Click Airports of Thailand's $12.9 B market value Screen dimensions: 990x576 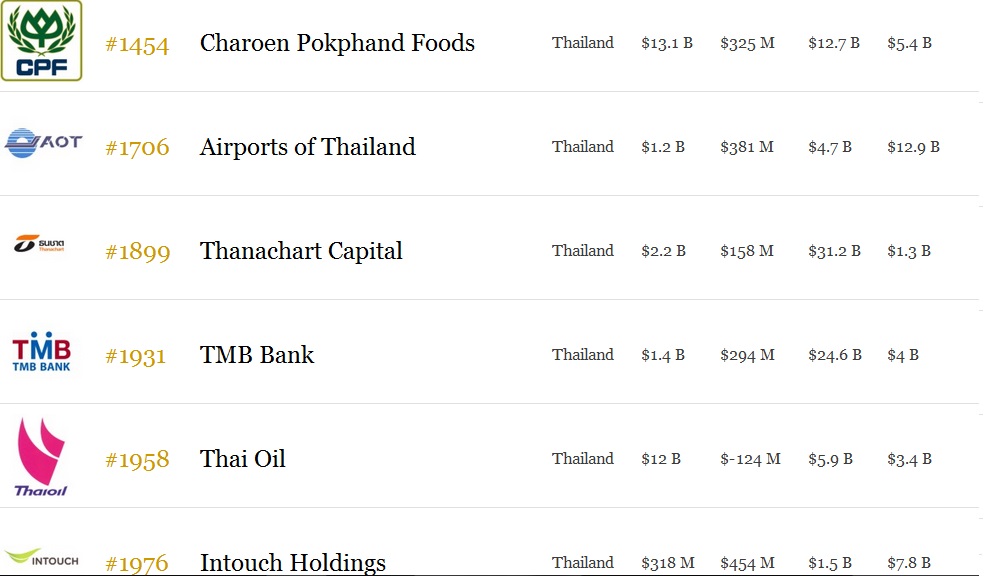click(913, 147)
